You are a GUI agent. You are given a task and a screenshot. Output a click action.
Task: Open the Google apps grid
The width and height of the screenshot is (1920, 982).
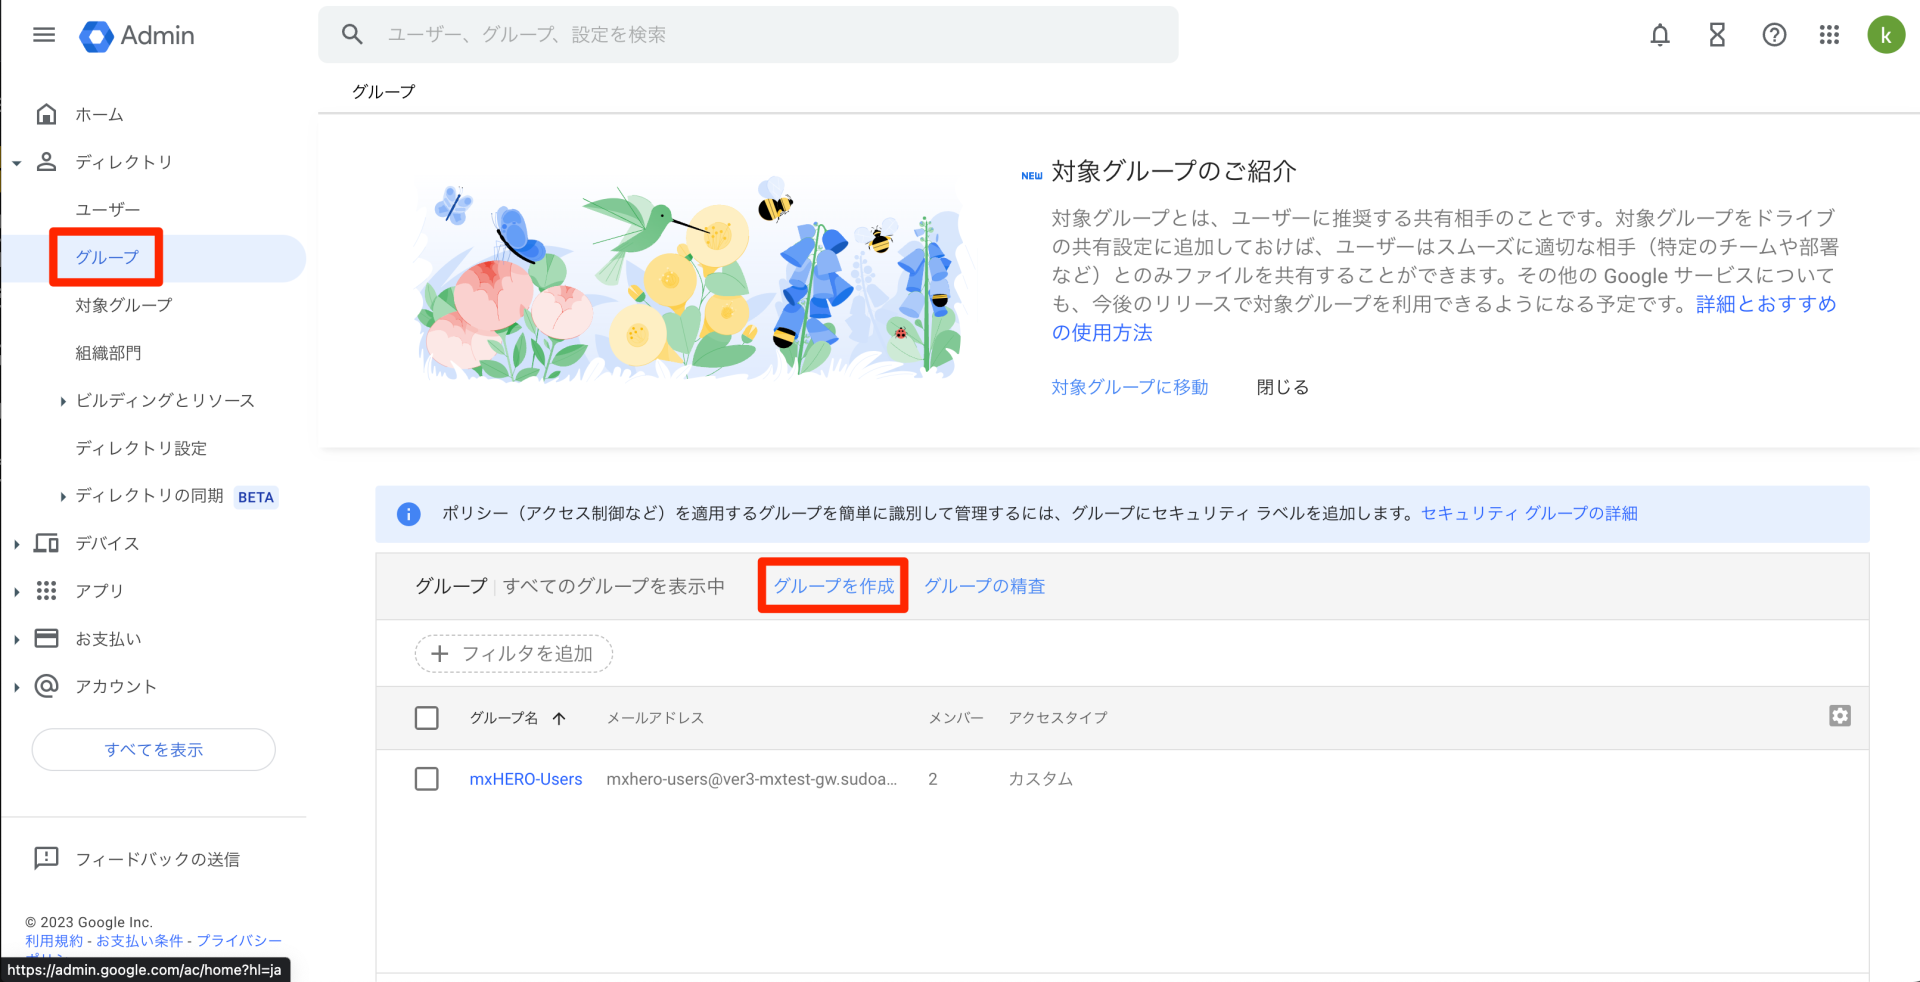tap(1830, 34)
